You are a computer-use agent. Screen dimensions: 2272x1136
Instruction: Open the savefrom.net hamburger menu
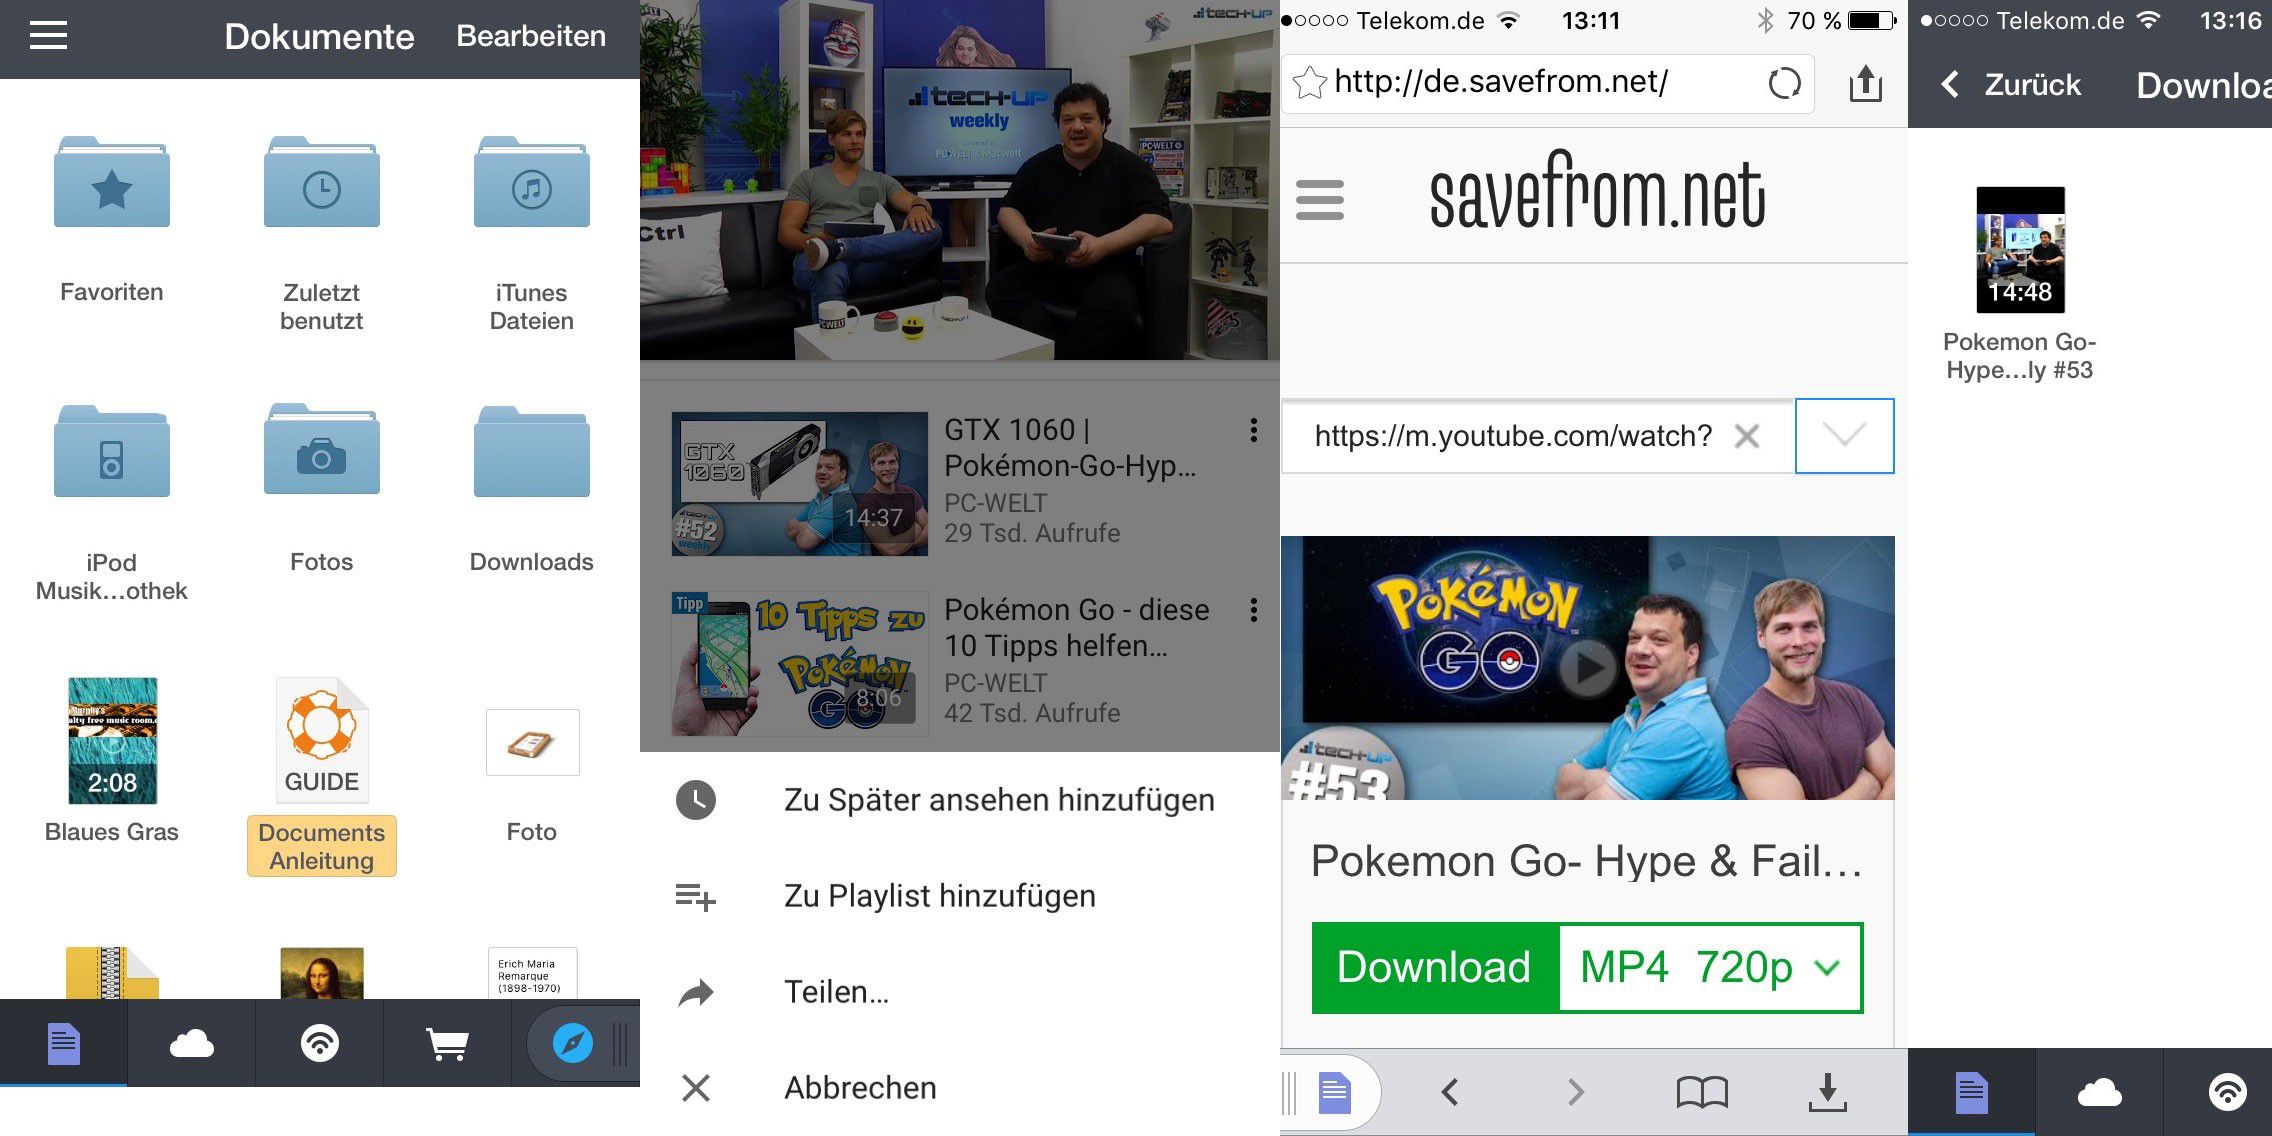click(x=1319, y=200)
